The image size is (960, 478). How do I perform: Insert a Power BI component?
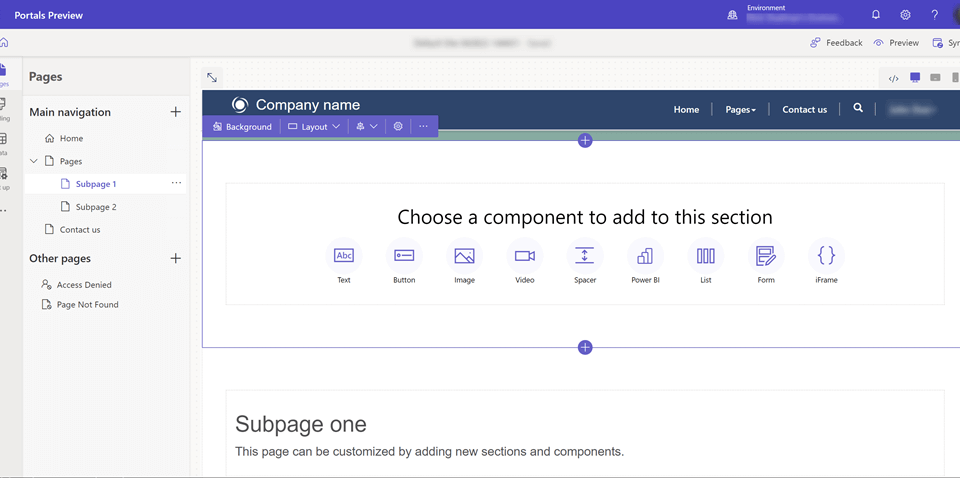click(x=645, y=256)
